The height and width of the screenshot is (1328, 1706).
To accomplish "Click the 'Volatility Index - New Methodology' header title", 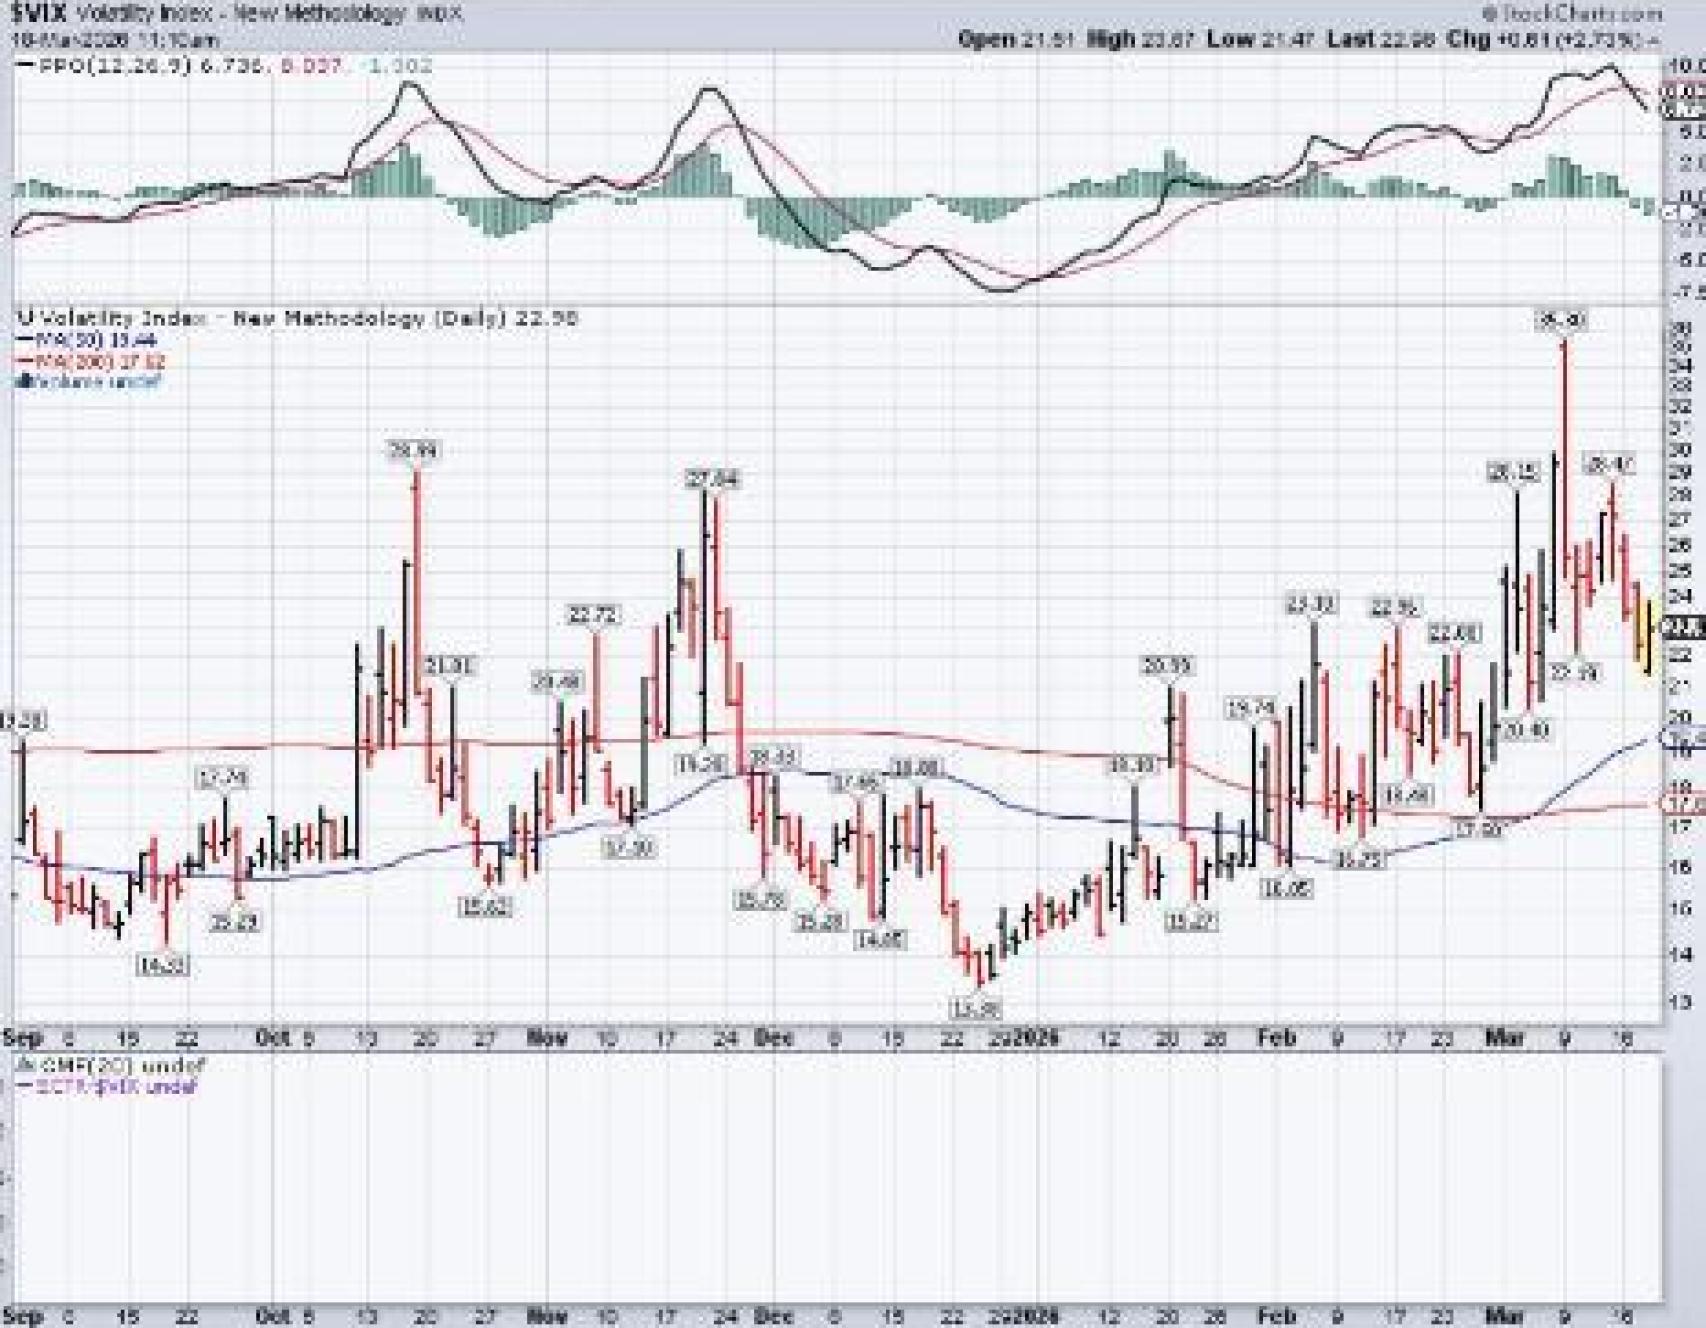I will click(241, 13).
